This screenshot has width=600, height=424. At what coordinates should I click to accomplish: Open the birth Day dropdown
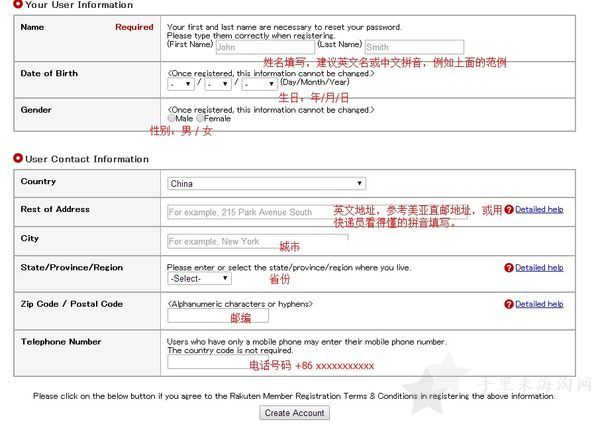point(181,84)
